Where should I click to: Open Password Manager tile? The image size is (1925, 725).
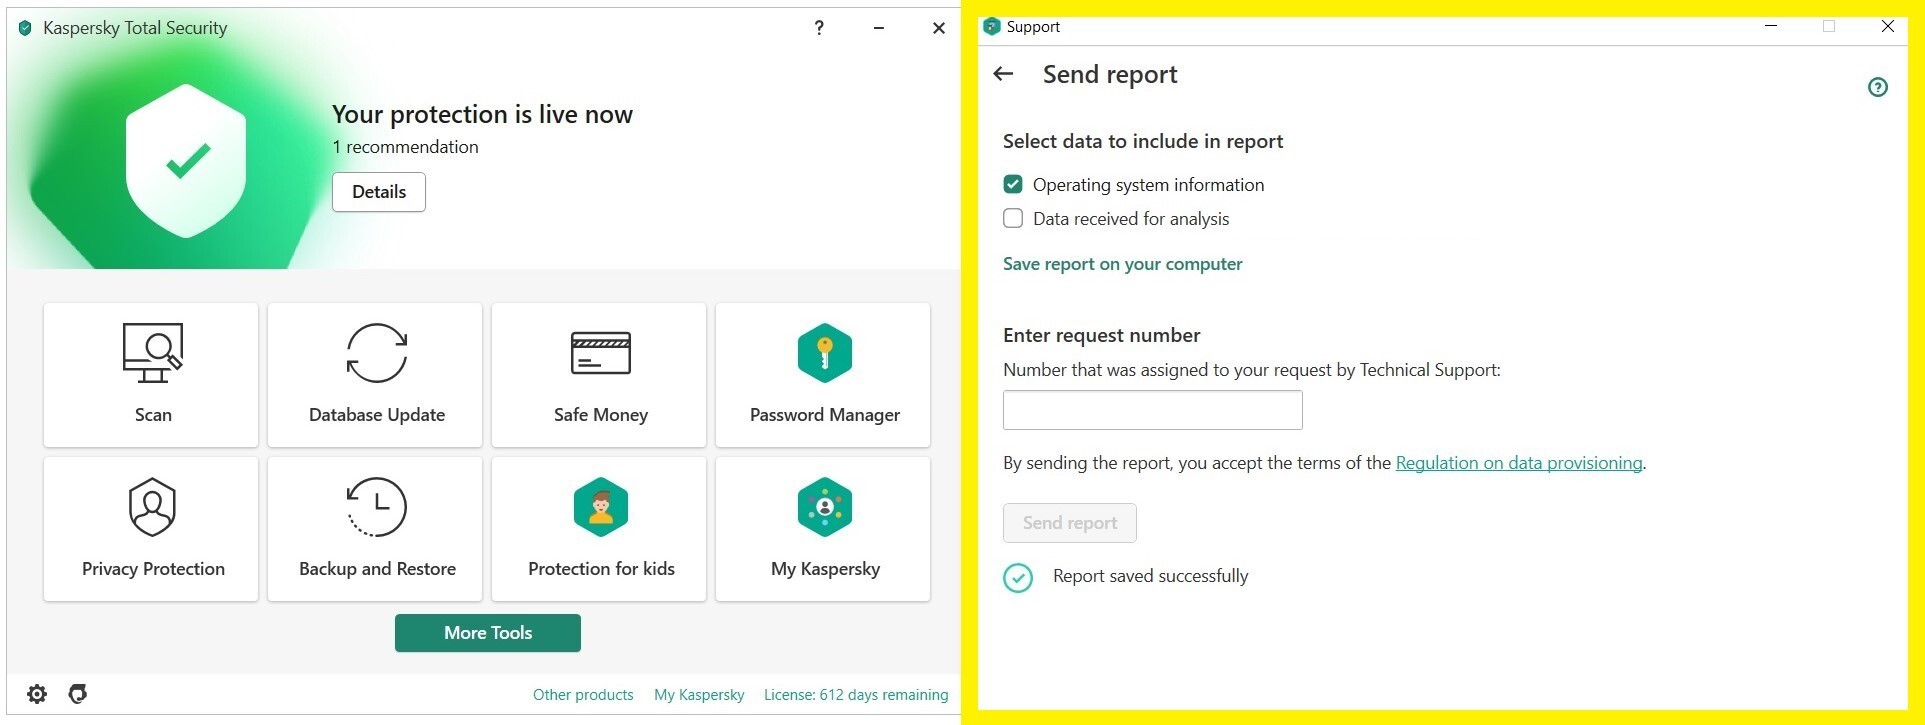tap(823, 375)
